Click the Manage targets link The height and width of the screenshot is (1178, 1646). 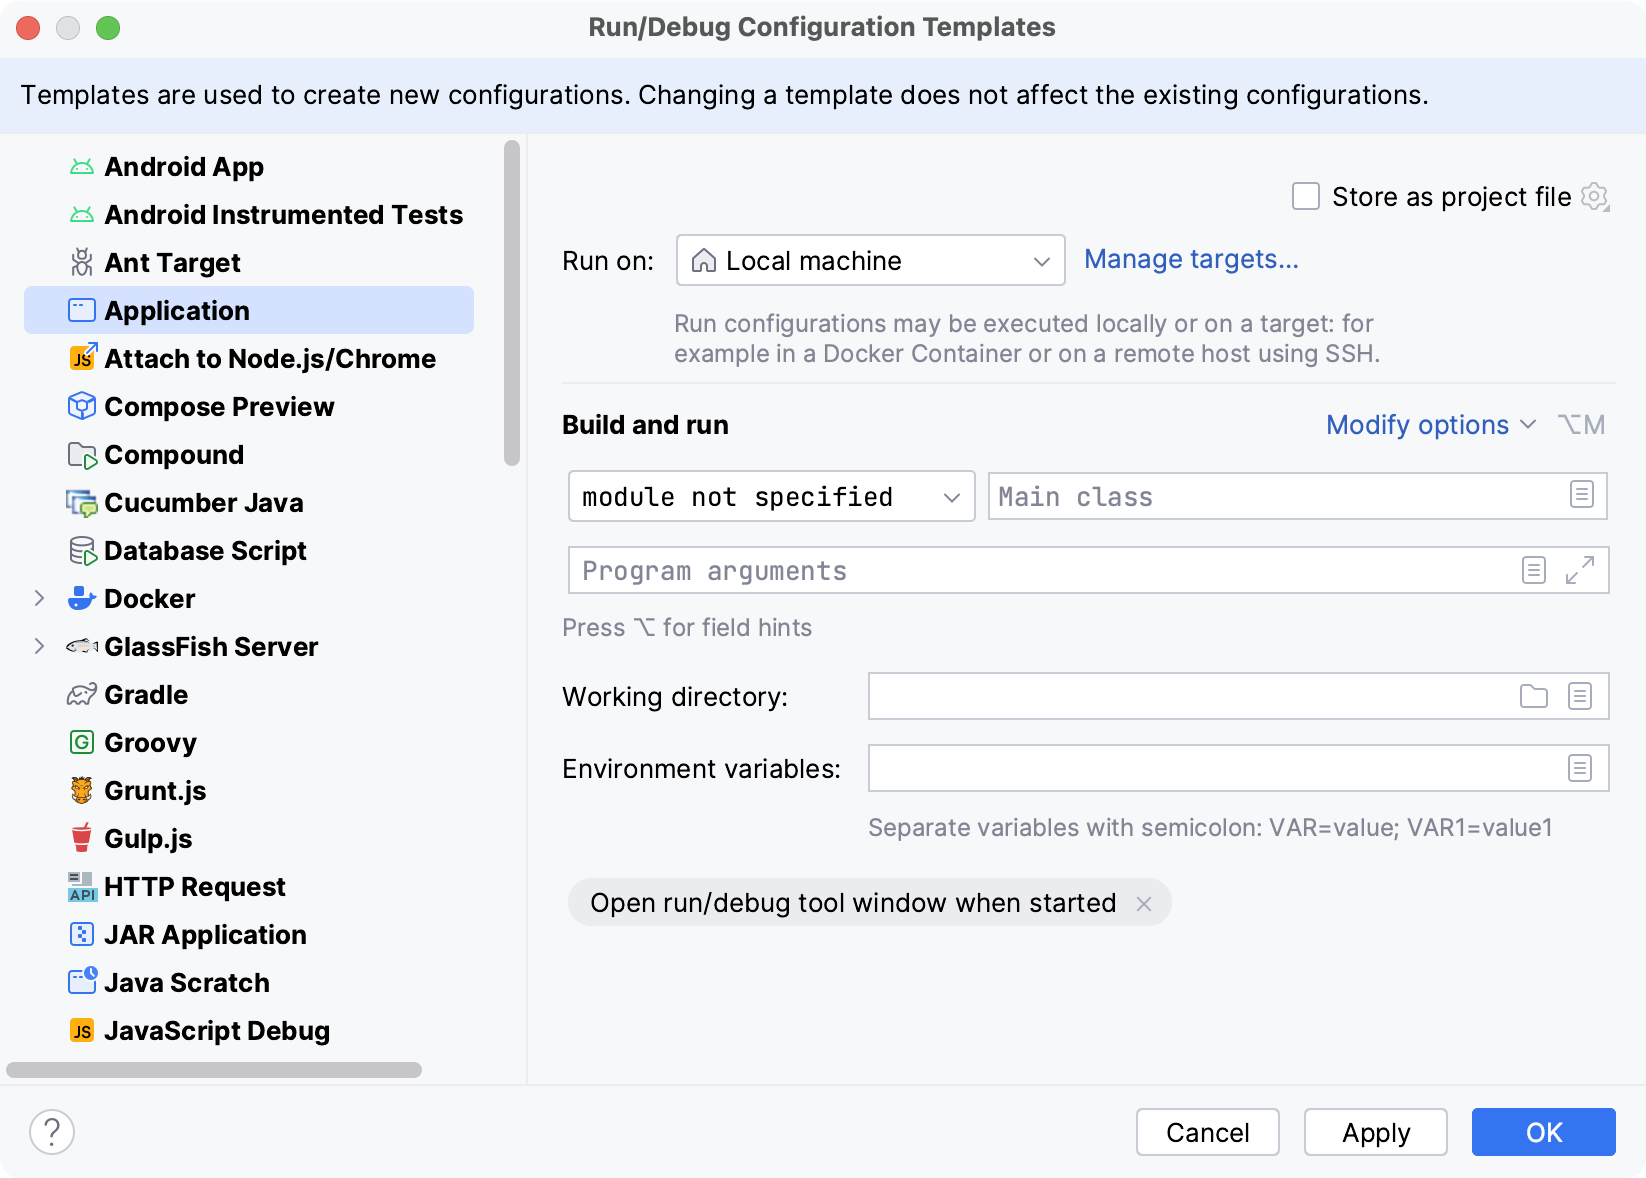coord(1191,260)
